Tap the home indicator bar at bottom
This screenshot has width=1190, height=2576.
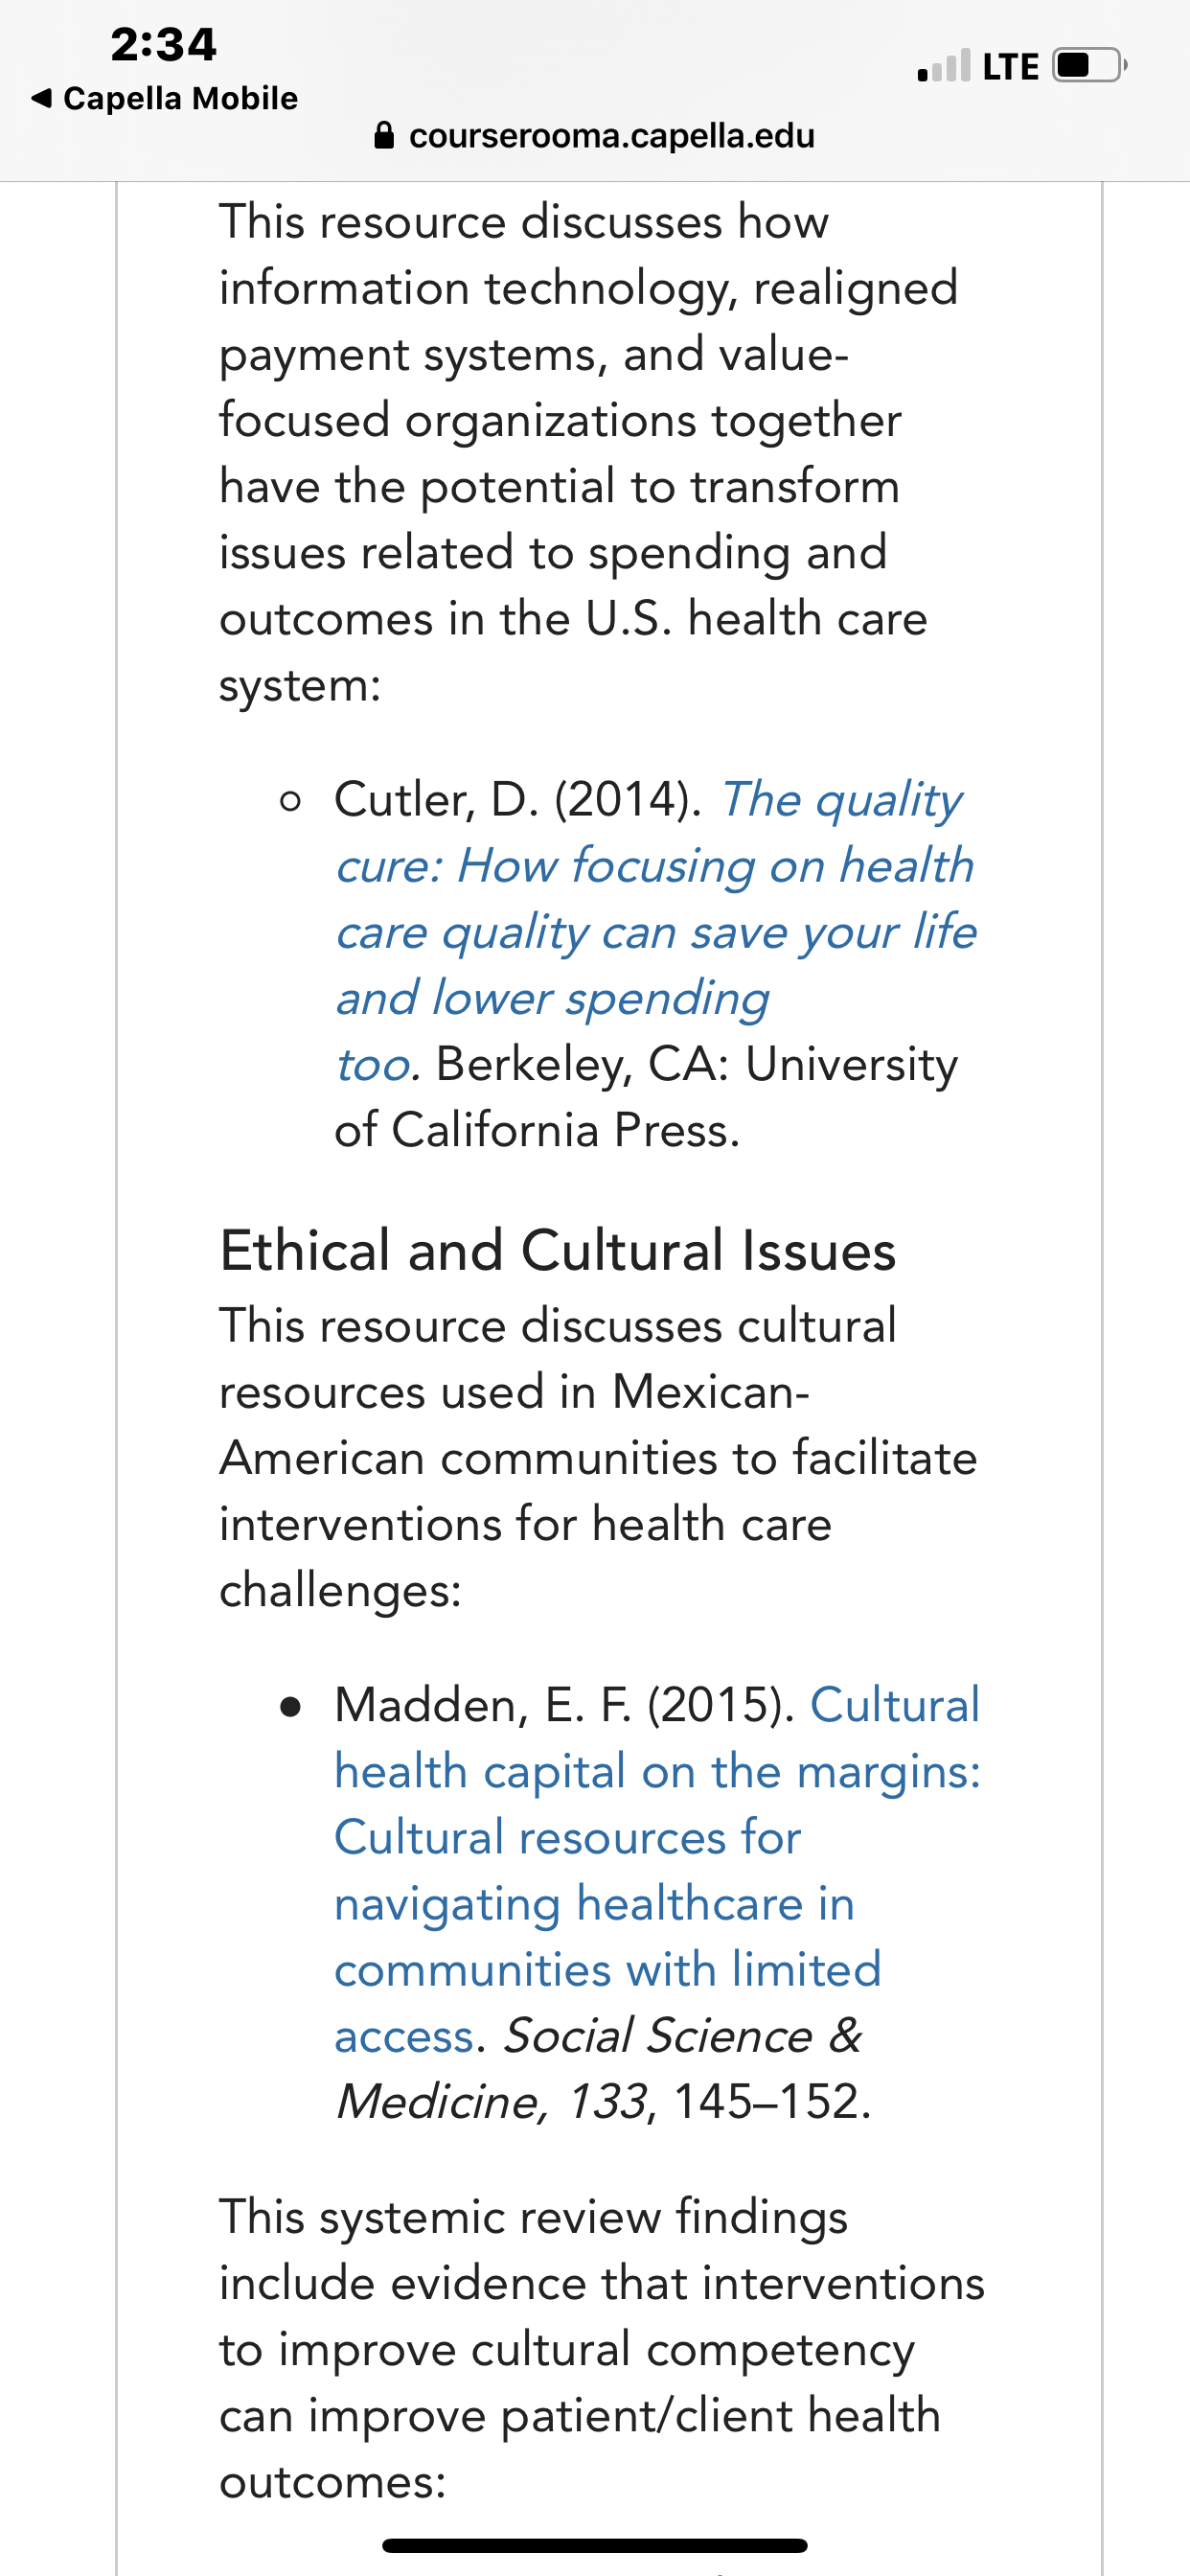point(595,2545)
